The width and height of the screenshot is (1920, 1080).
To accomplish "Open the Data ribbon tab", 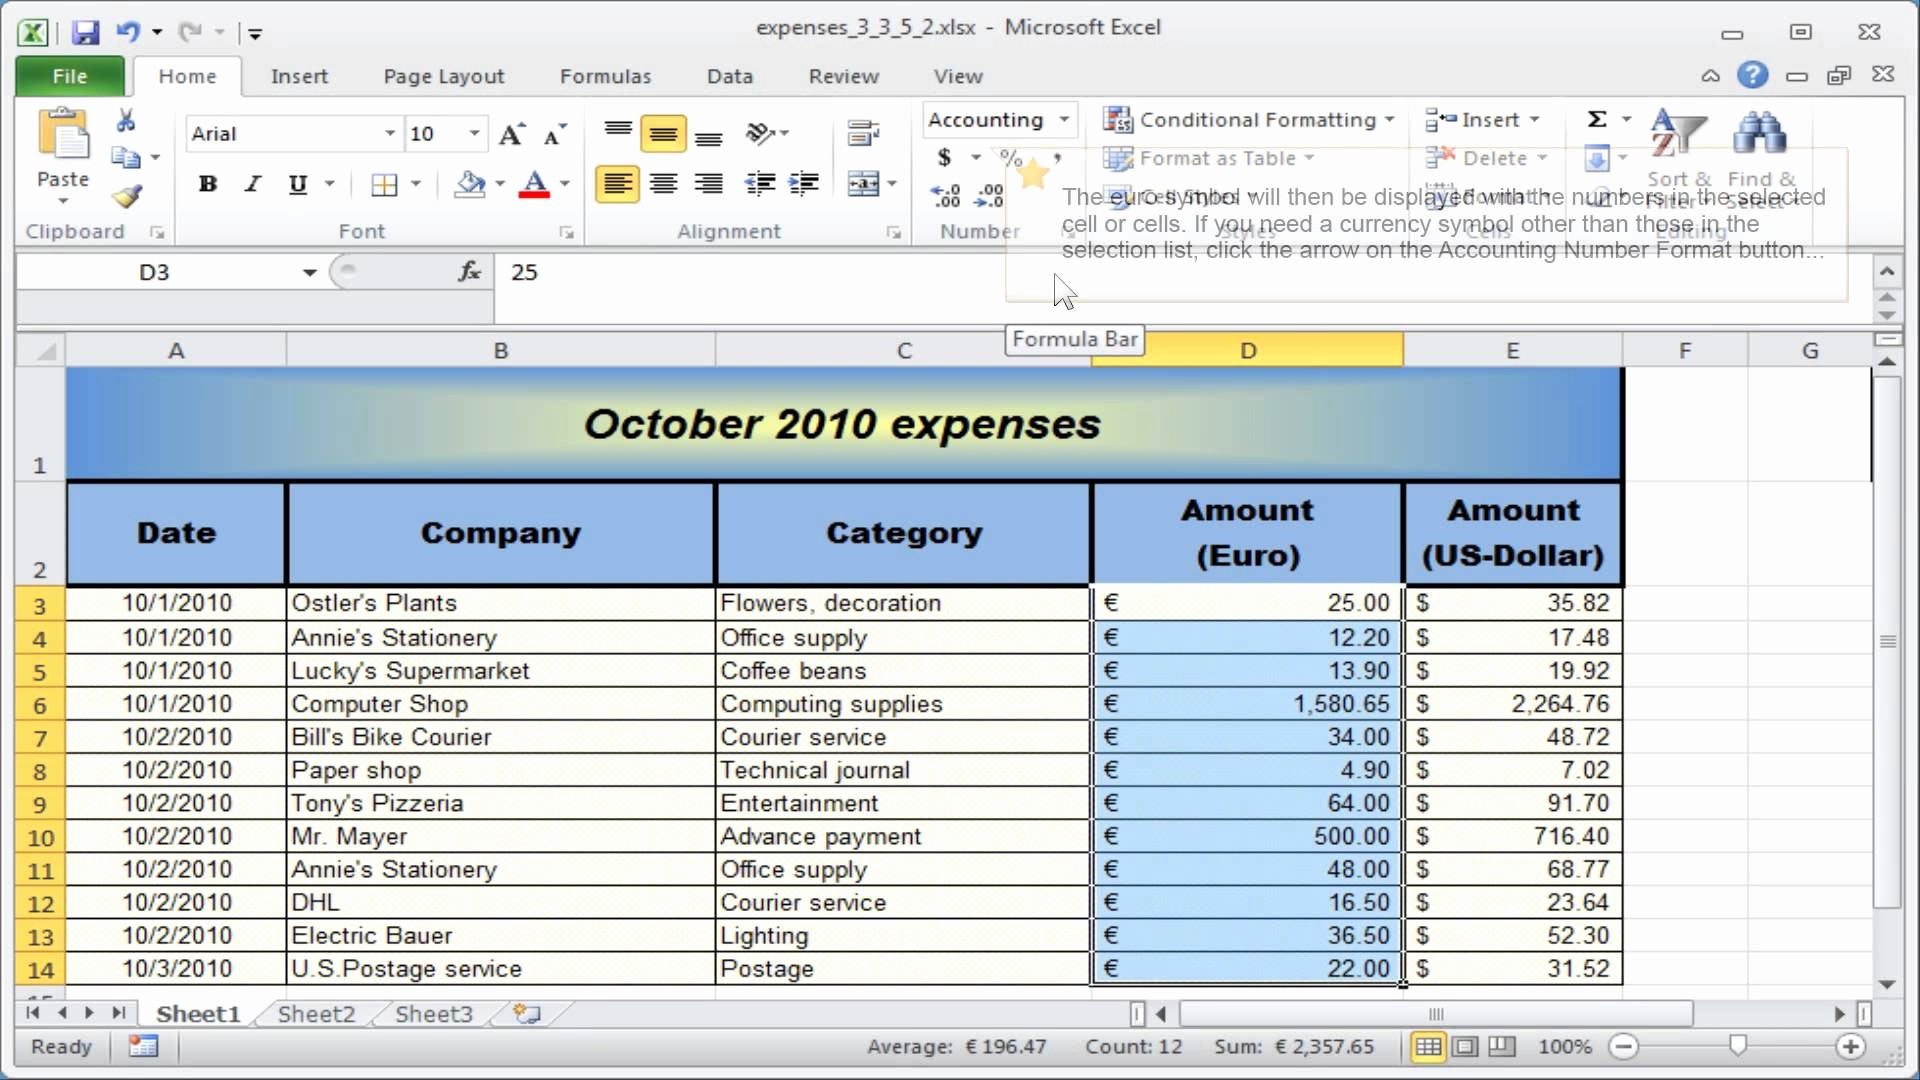I will point(731,75).
